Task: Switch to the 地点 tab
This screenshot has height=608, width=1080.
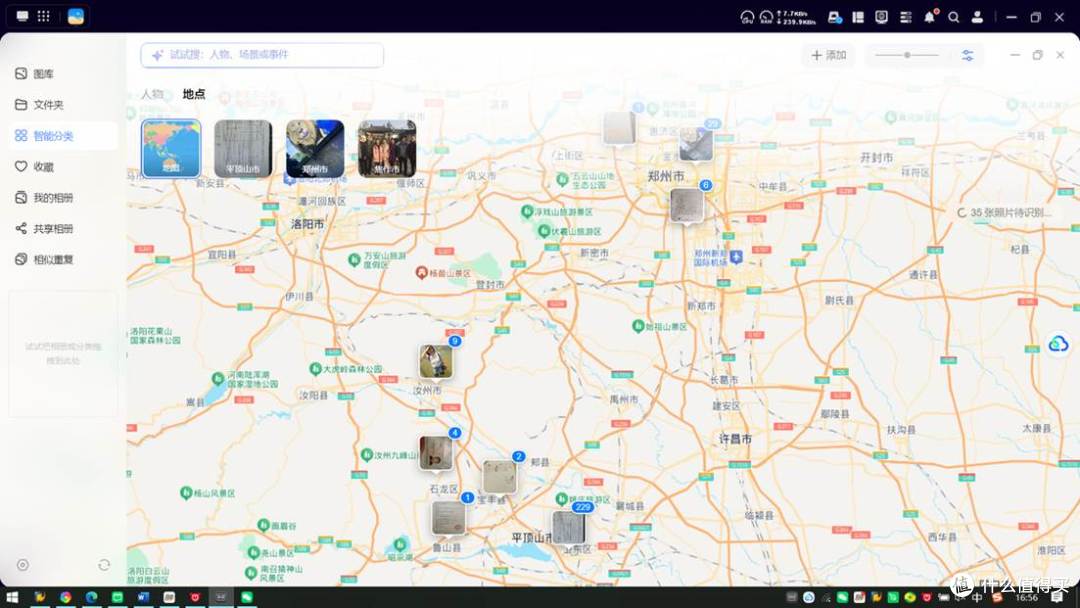Action: pyautogui.click(x=194, y=94)
